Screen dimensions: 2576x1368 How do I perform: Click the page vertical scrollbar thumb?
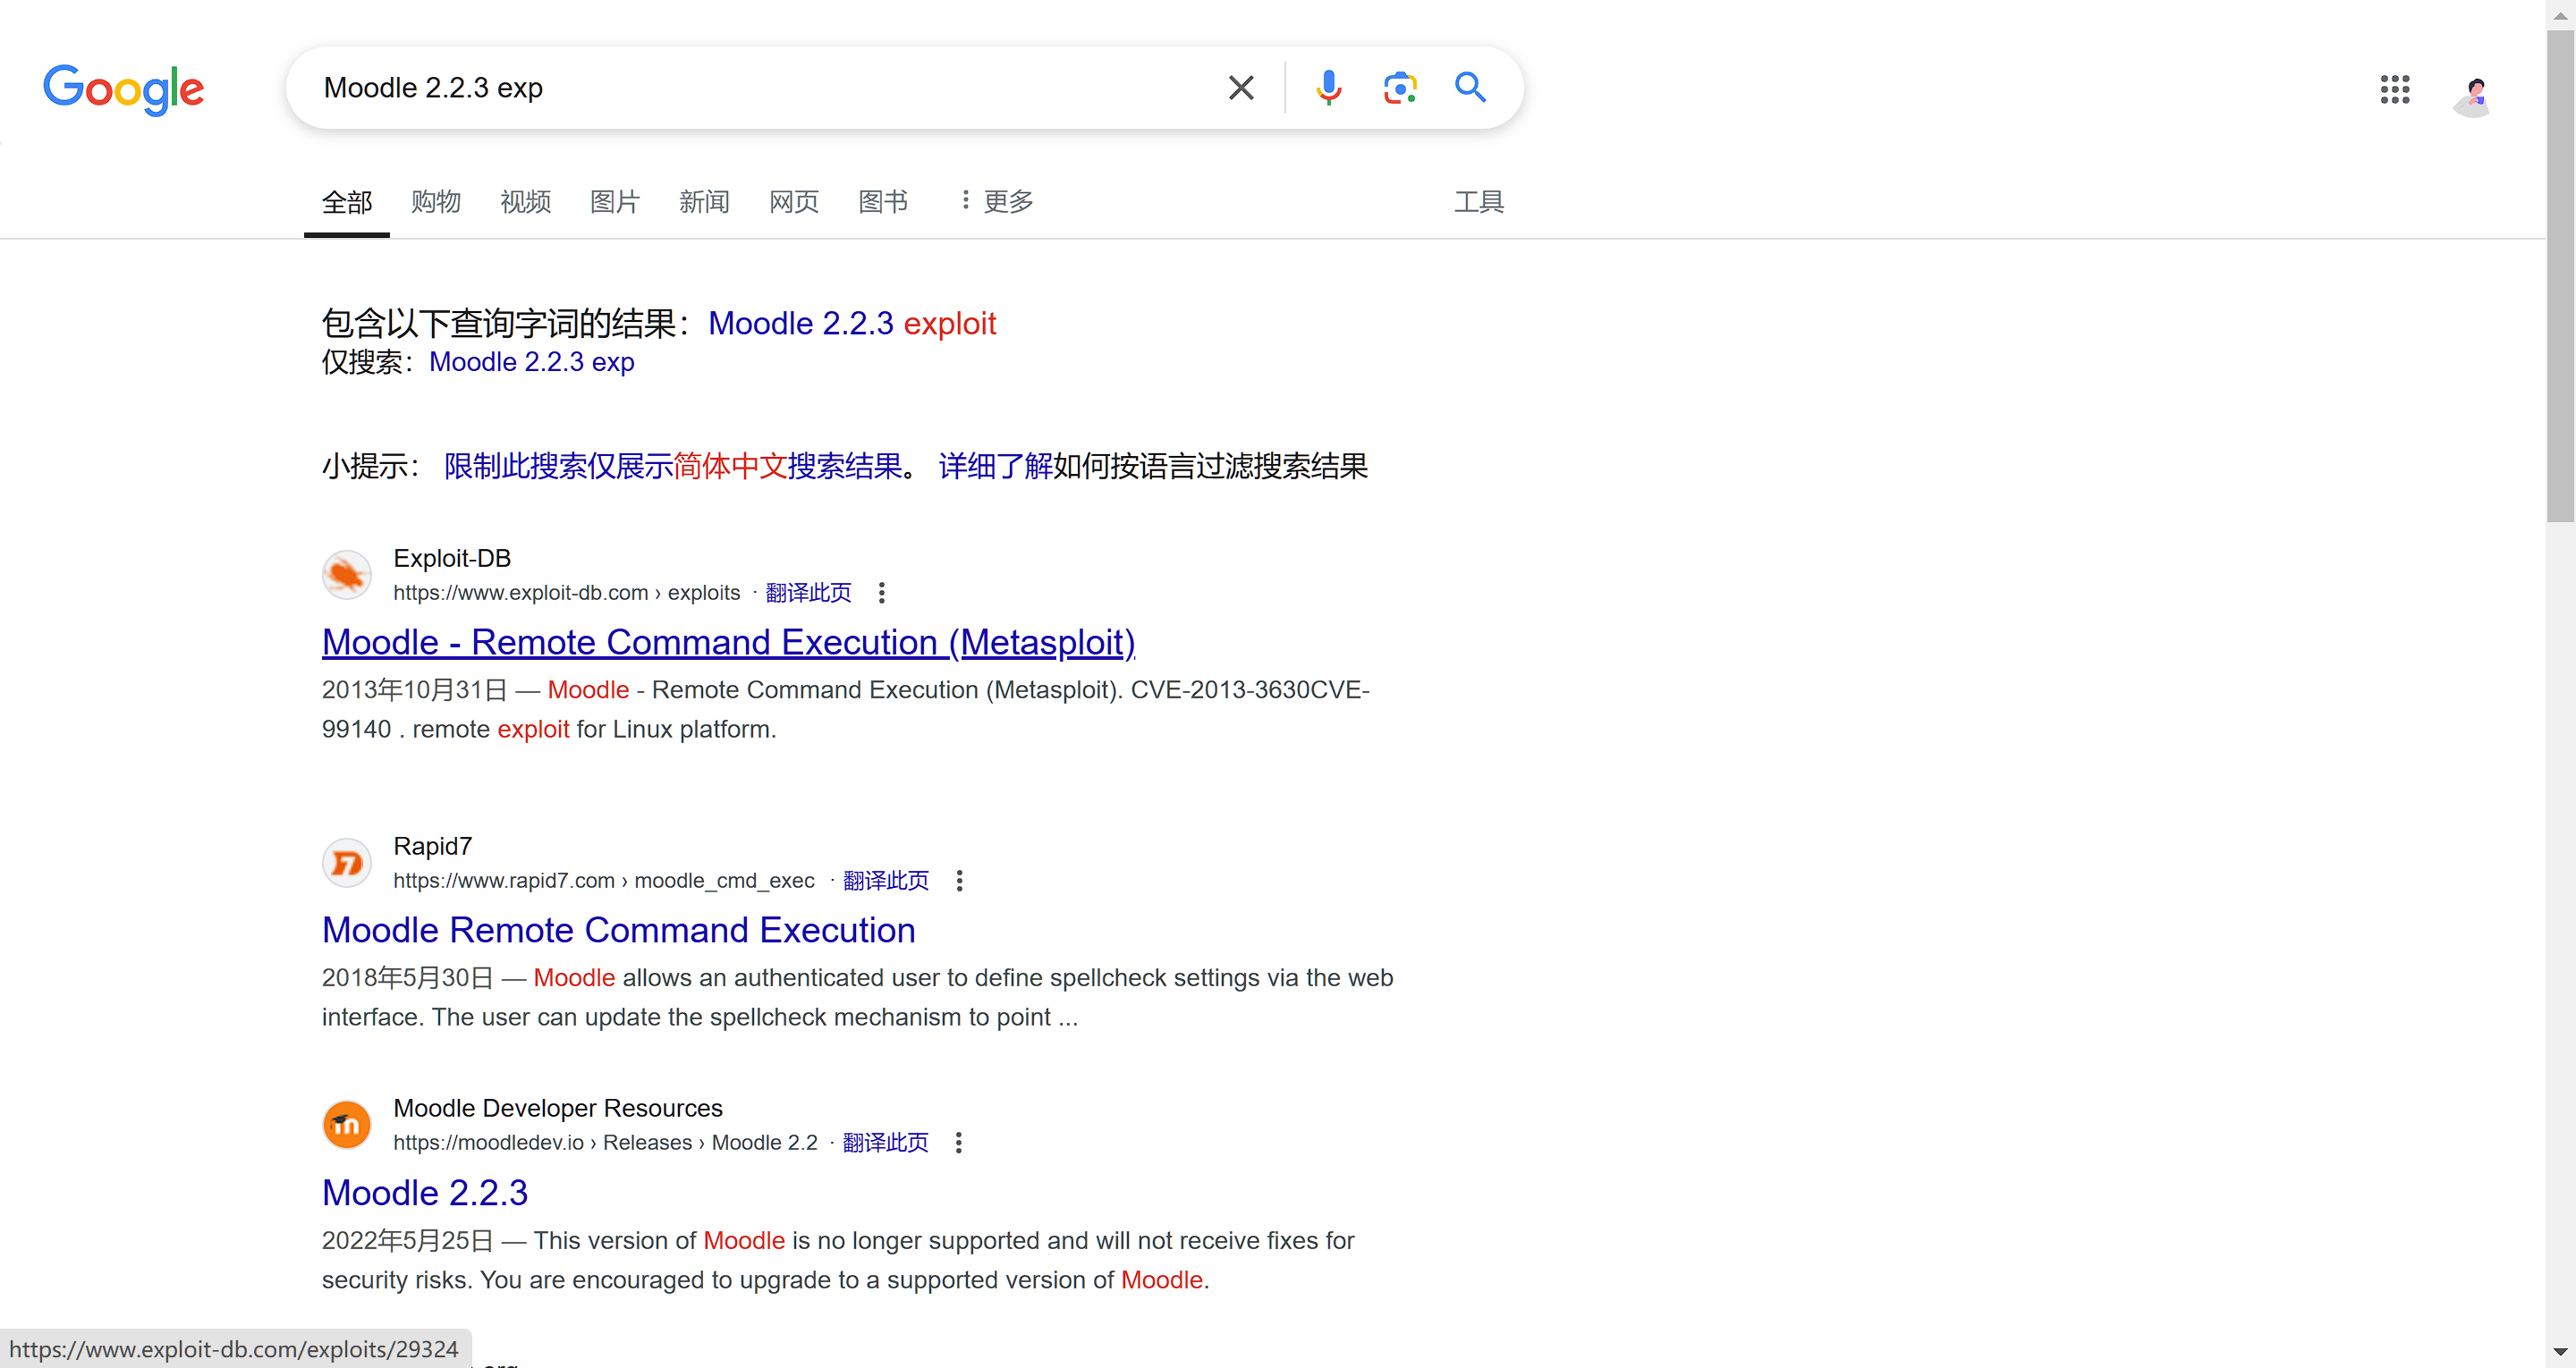click(x=2560, y=275)
